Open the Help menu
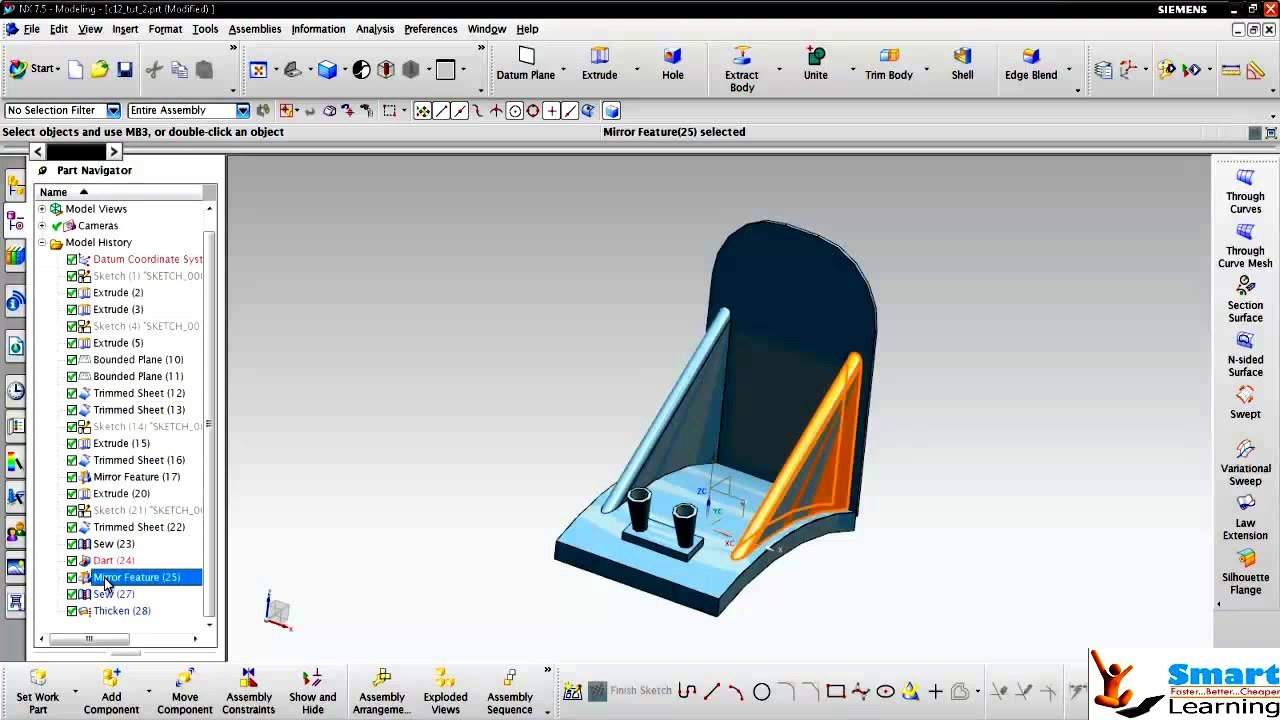 [527, 29]
